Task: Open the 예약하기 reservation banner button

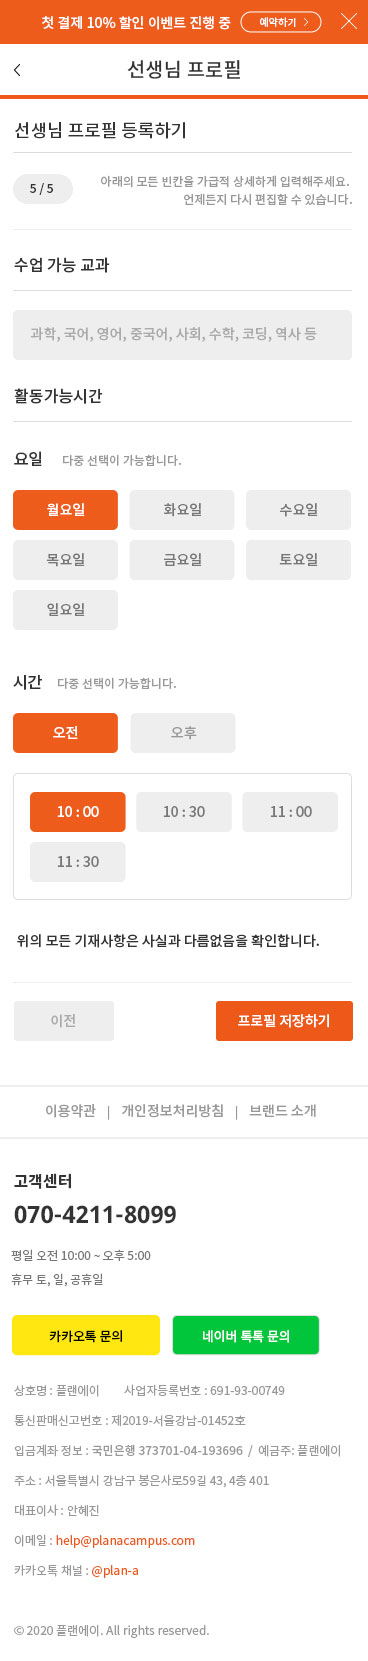Action: [x=281, y=21]
